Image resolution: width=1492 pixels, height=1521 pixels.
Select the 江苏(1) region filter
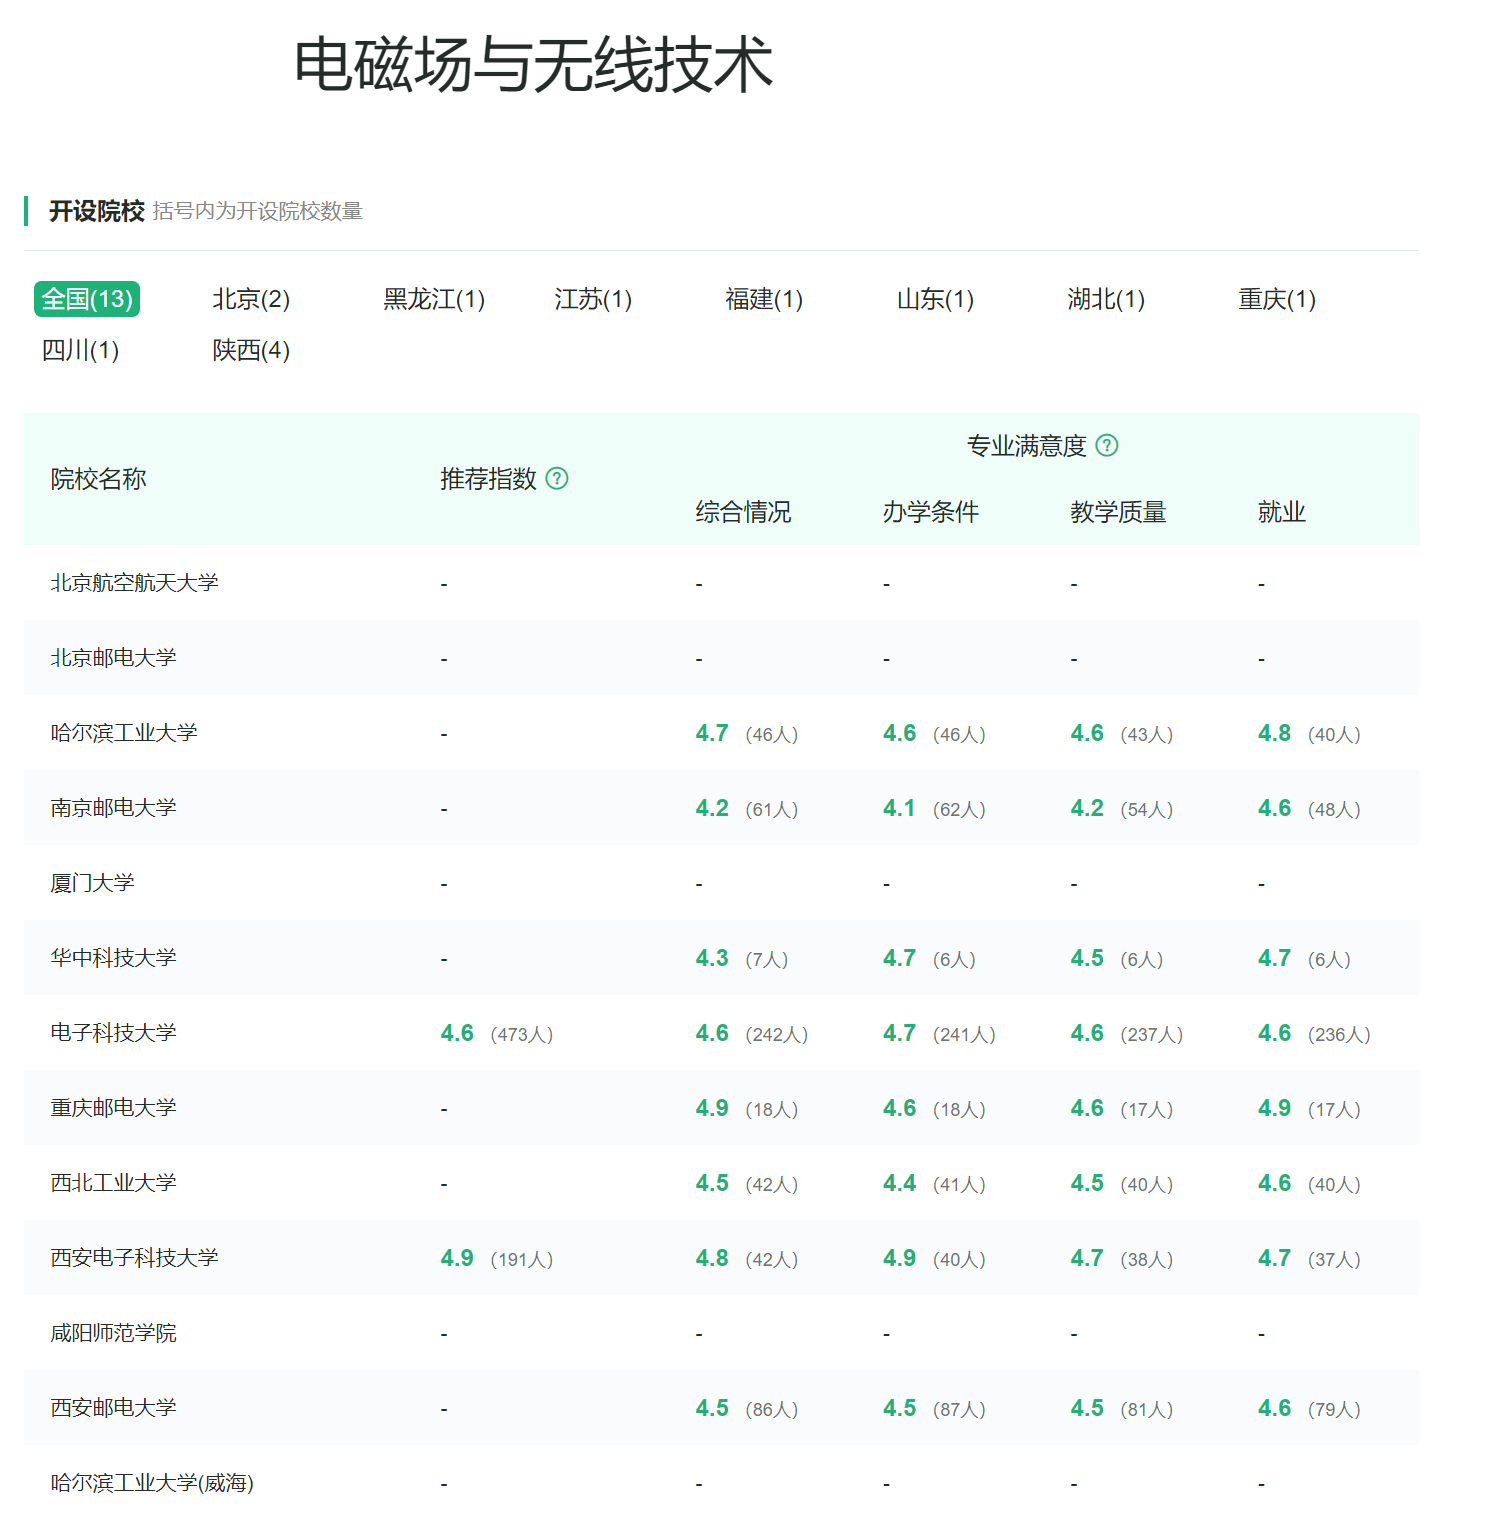592,298
